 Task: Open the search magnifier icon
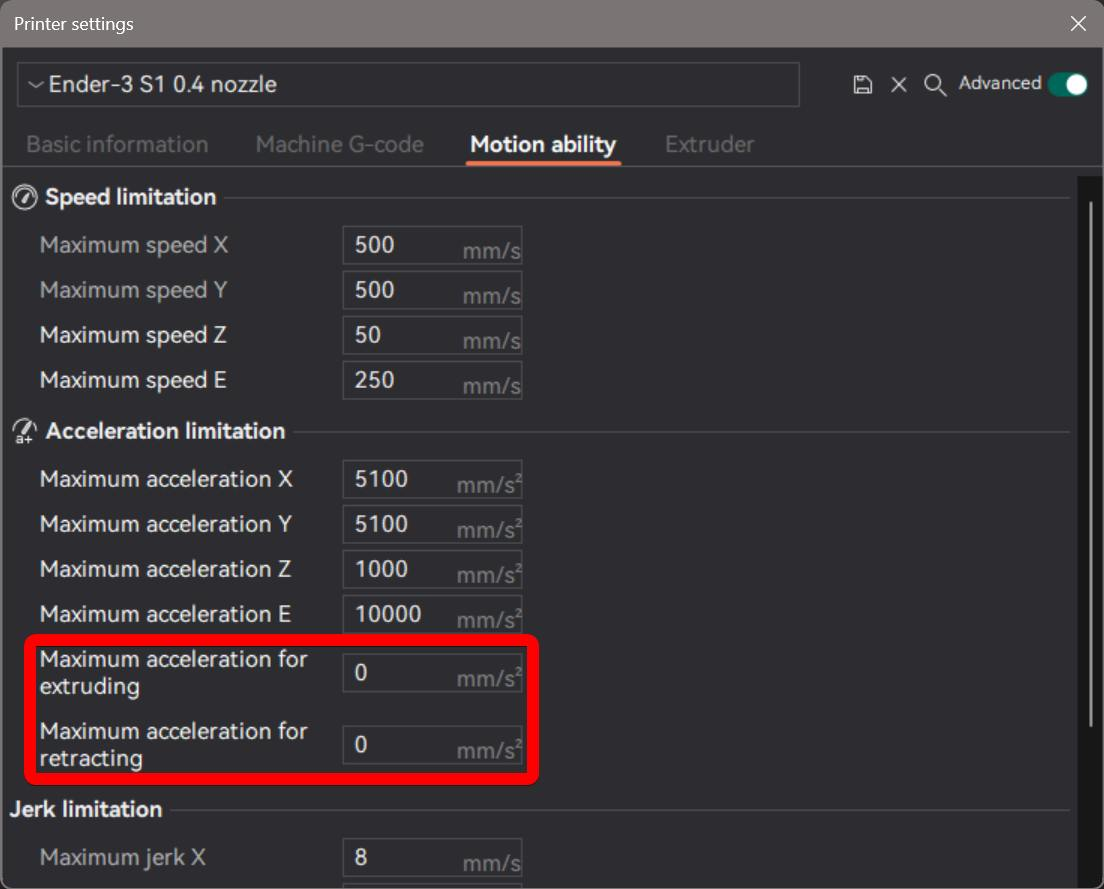tap(934, 85)
